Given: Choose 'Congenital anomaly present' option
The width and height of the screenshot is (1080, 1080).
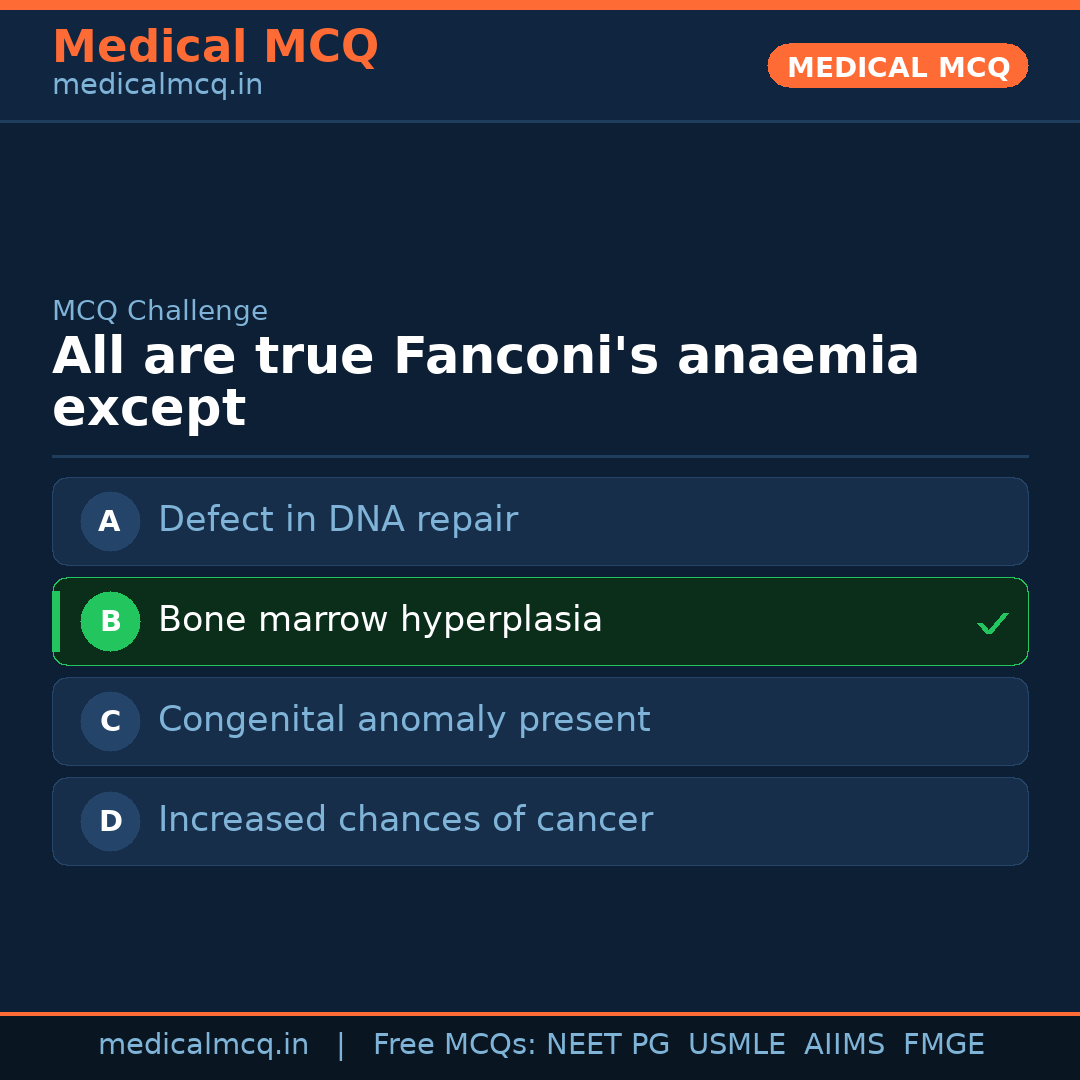Looking at the screenshot, I should 404,720.
